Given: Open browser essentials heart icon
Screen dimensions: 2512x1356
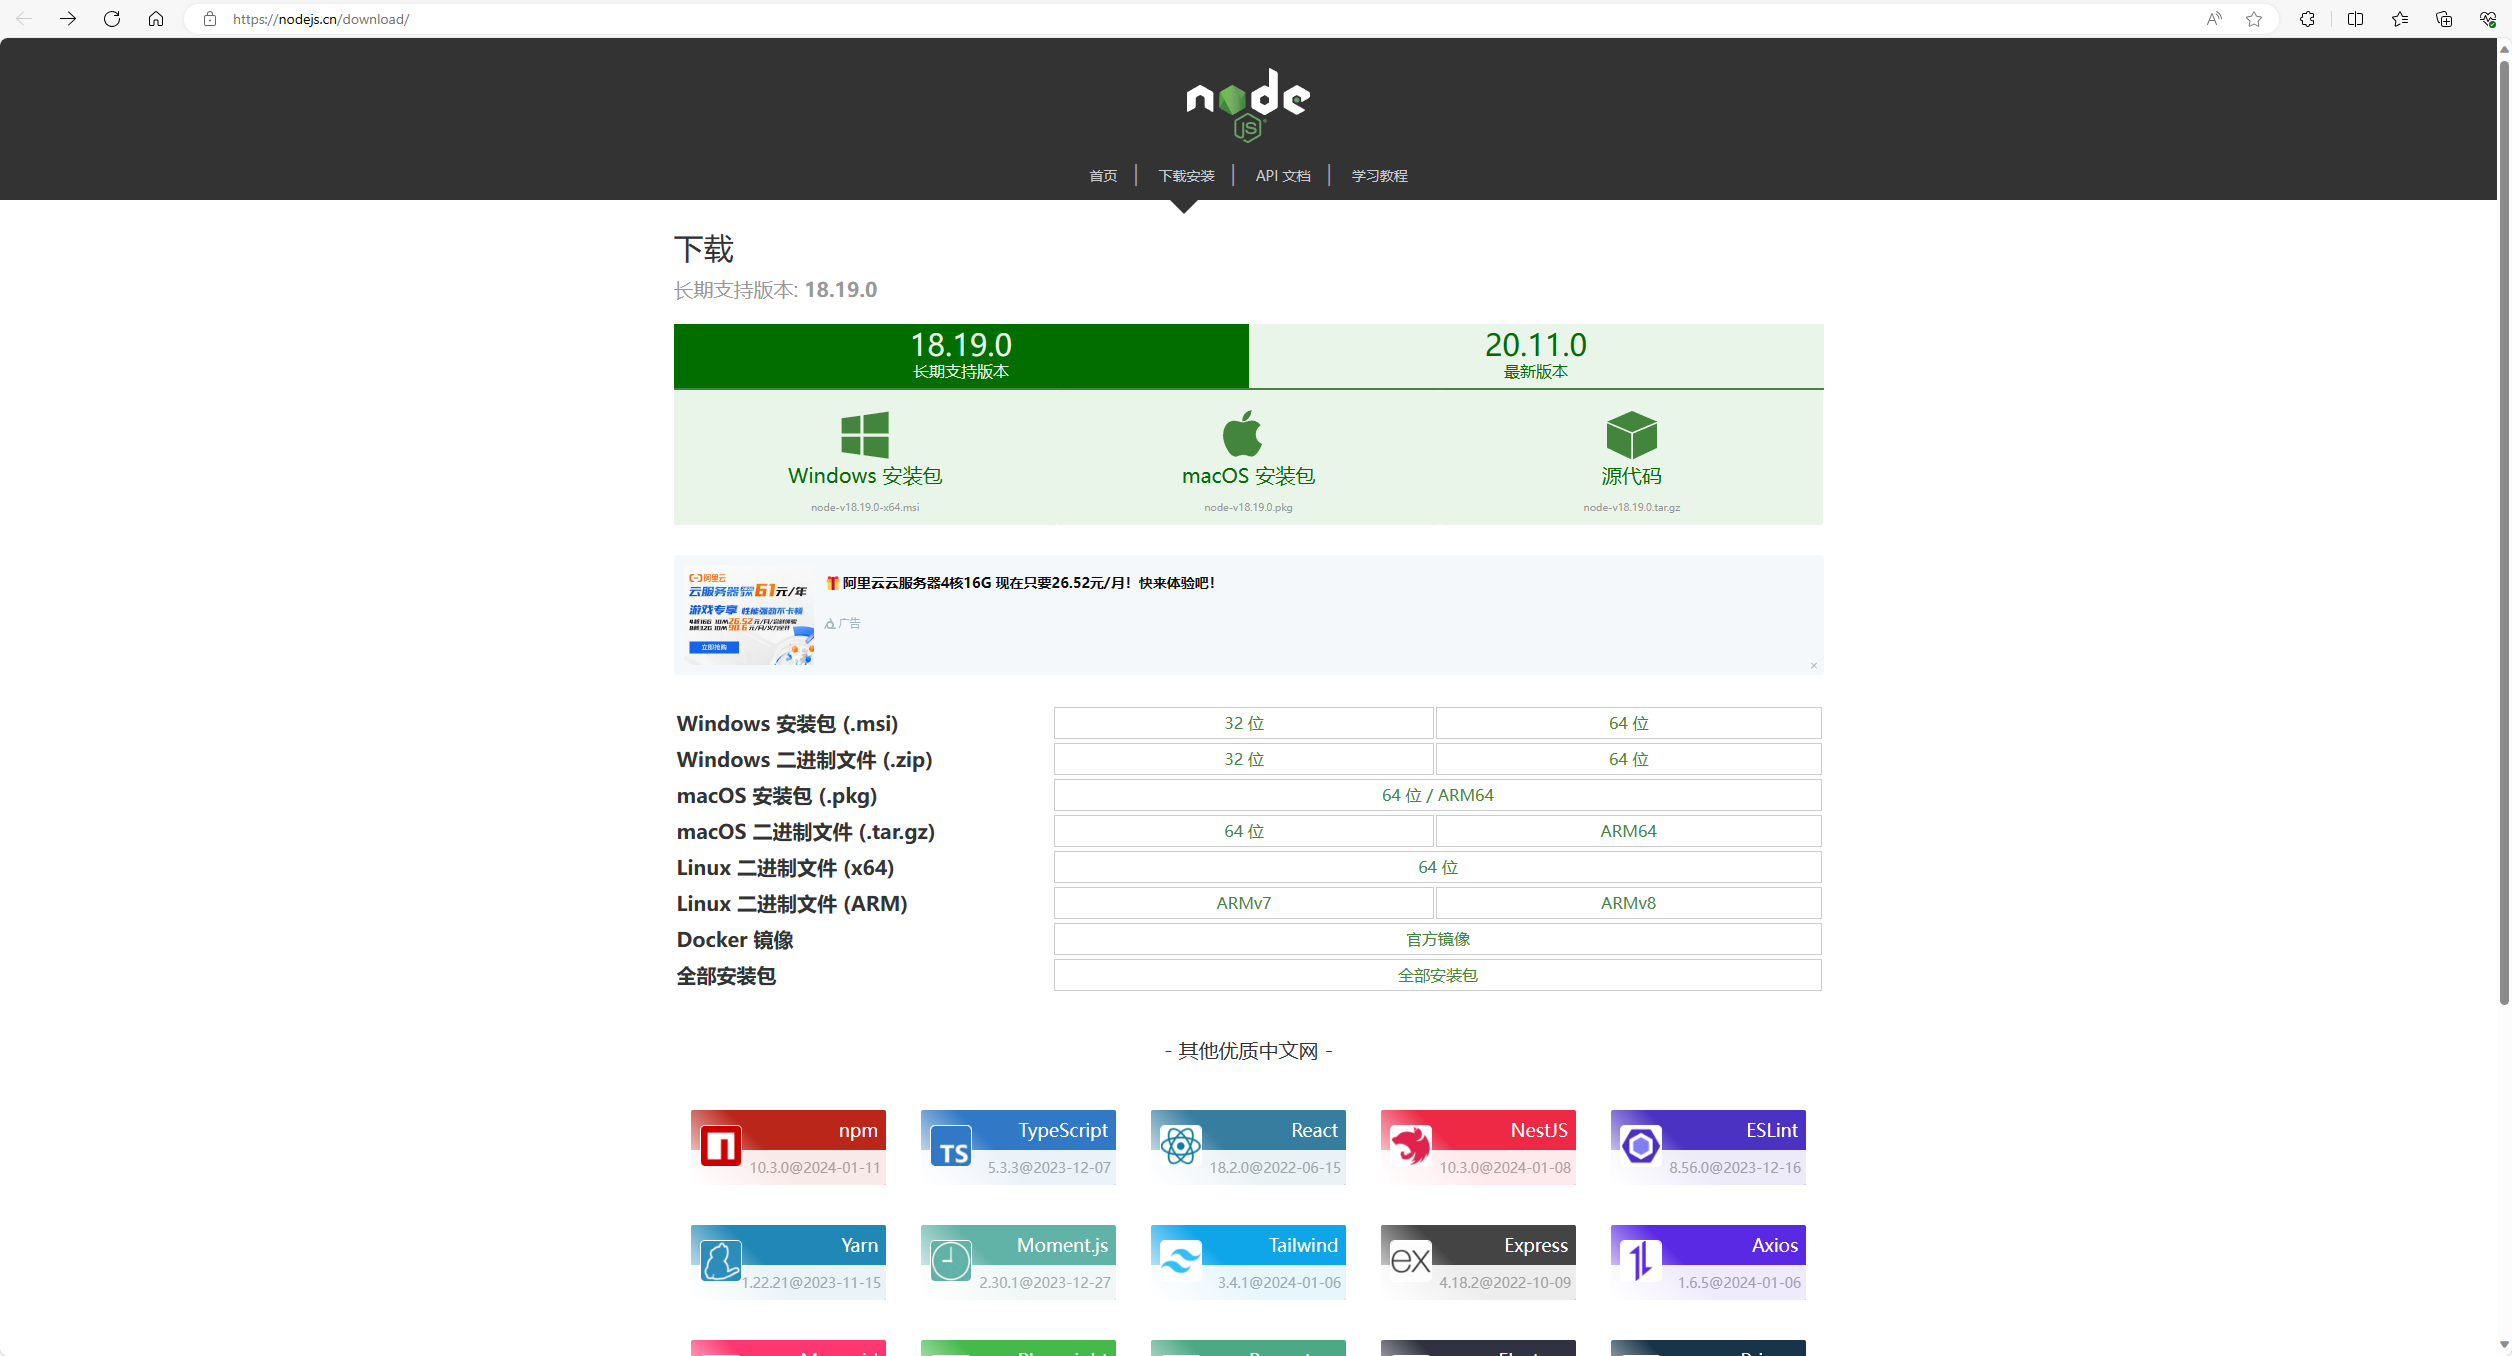Looking at the screenshot, I should [x=2488, y=19].
